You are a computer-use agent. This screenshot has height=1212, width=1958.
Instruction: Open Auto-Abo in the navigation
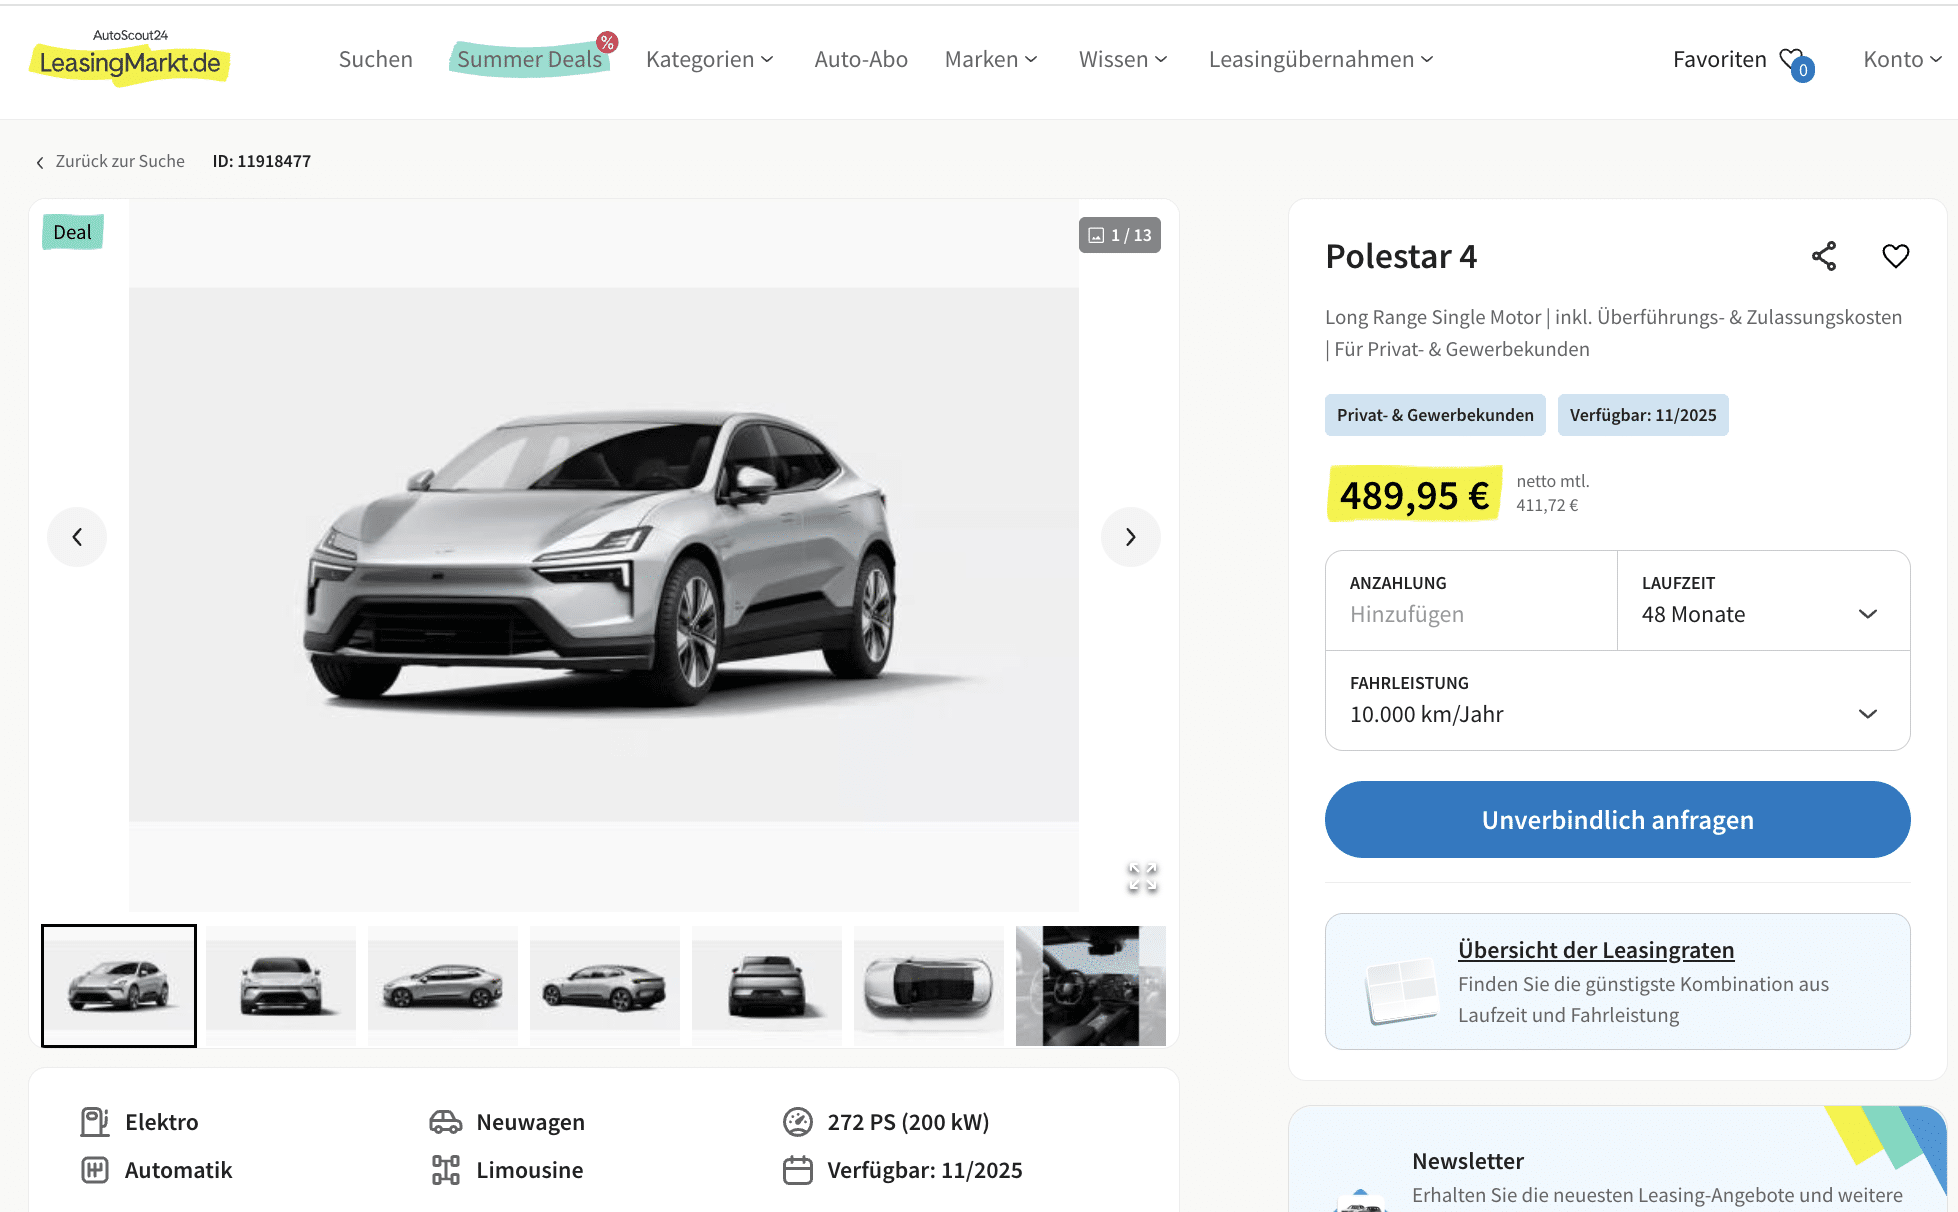861,59
